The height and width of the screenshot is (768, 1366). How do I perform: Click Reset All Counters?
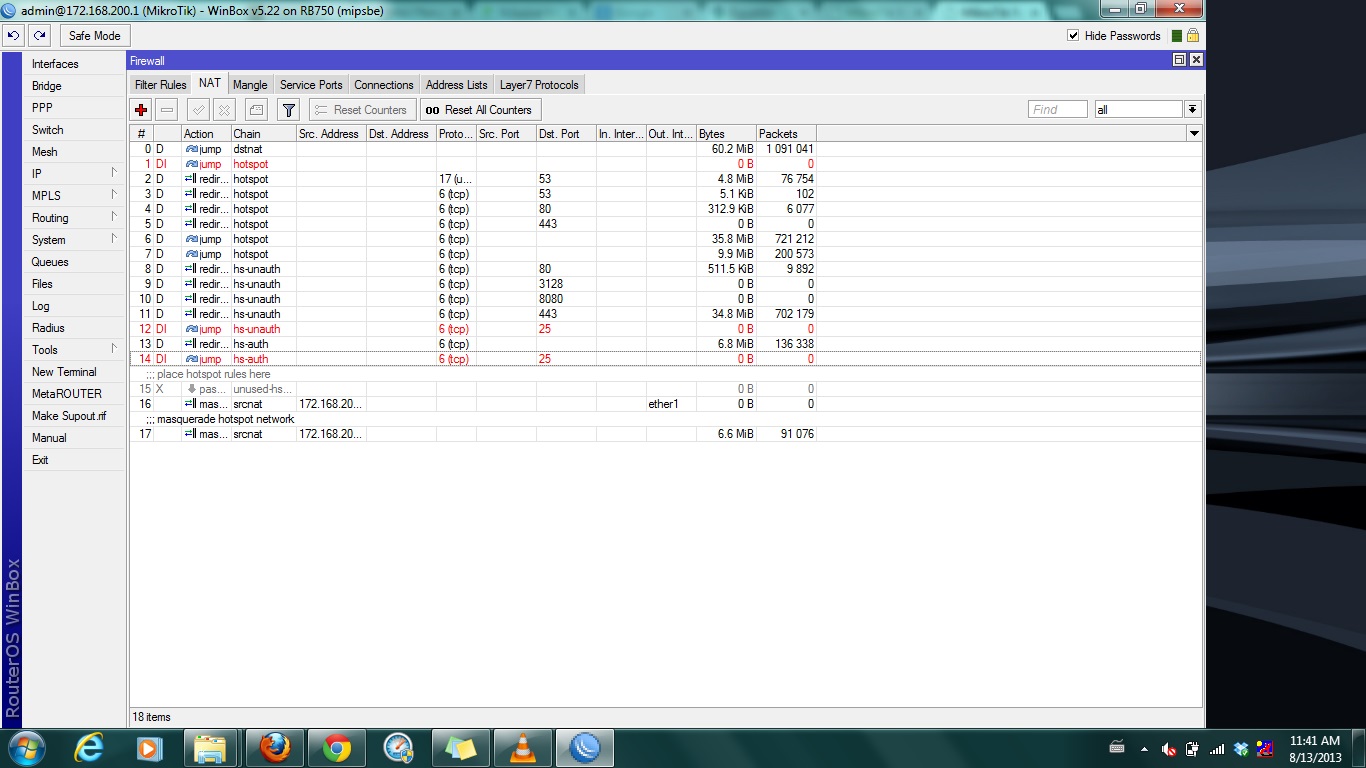click(480, 110)
